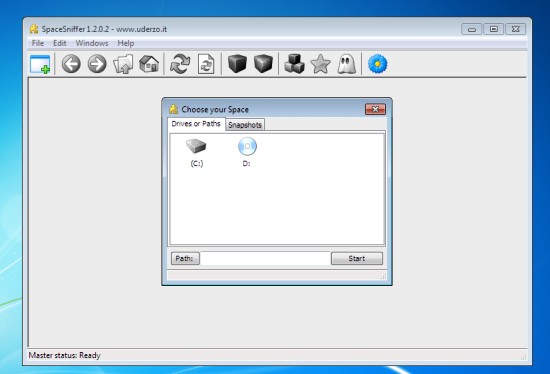Screen dimensions: 550x374
Task: Click the Start button
Action: (x=357, y=259)
